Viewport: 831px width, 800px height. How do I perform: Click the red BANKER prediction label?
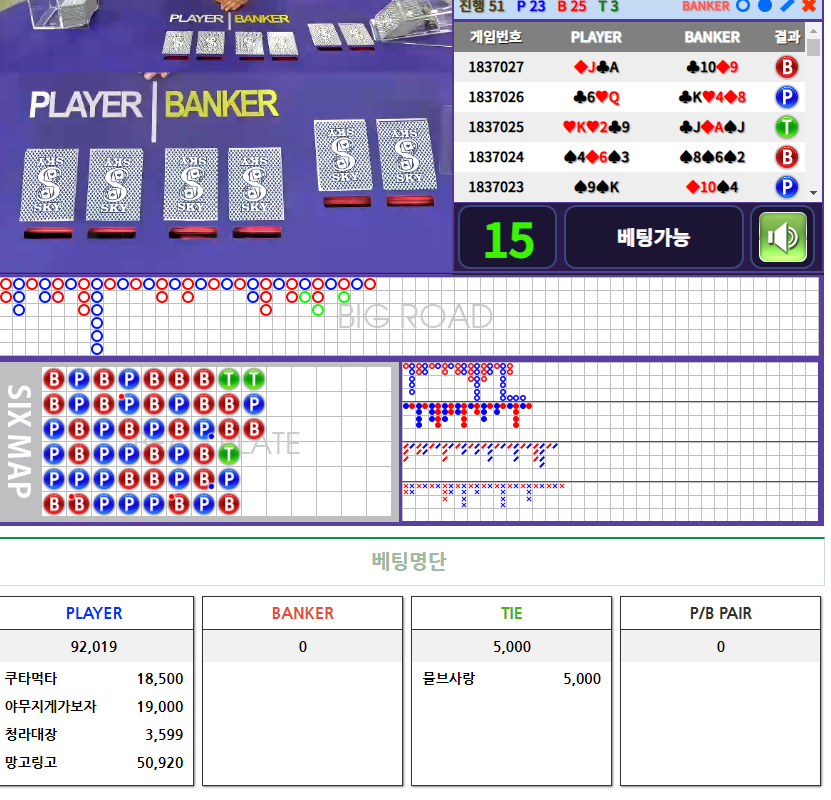(x=705, y=6)
